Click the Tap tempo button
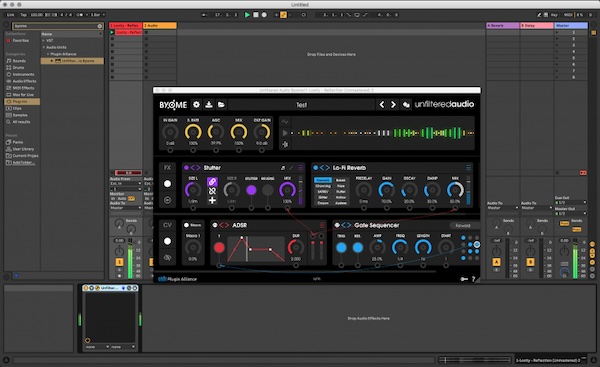The height and width of the screenshot is (367, 600). [x=23, y=15]
